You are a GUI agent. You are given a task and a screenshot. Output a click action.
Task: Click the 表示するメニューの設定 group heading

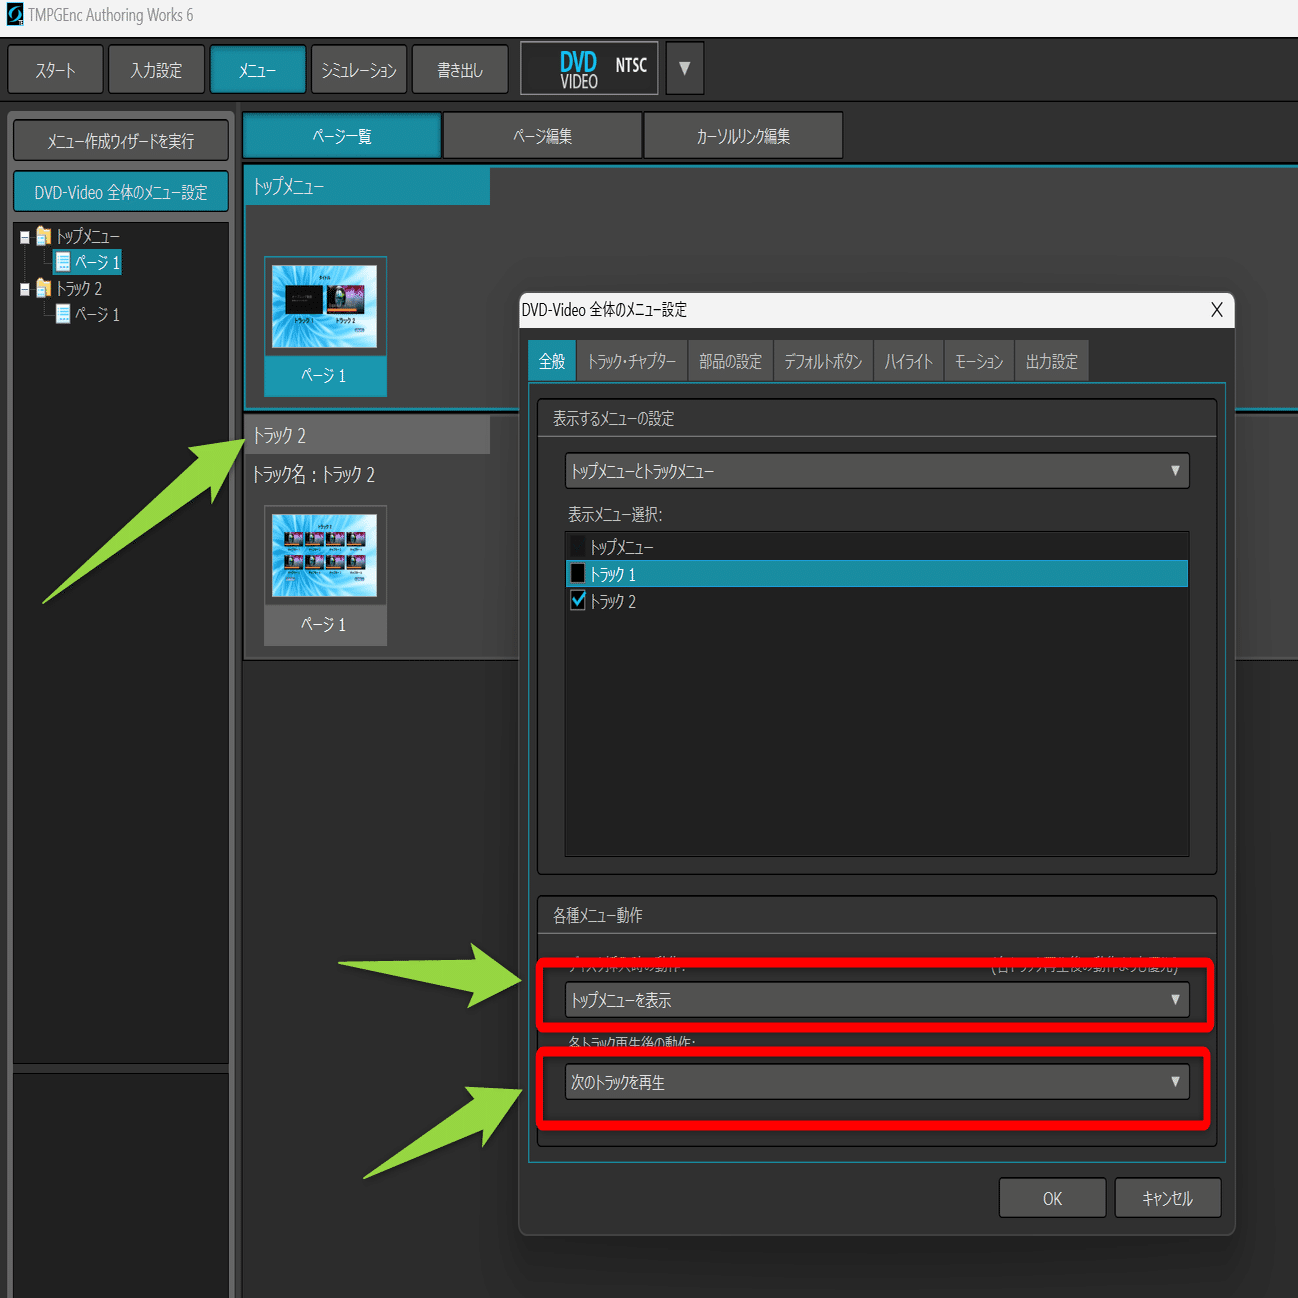pyautogui.click(x=613, y=418)
